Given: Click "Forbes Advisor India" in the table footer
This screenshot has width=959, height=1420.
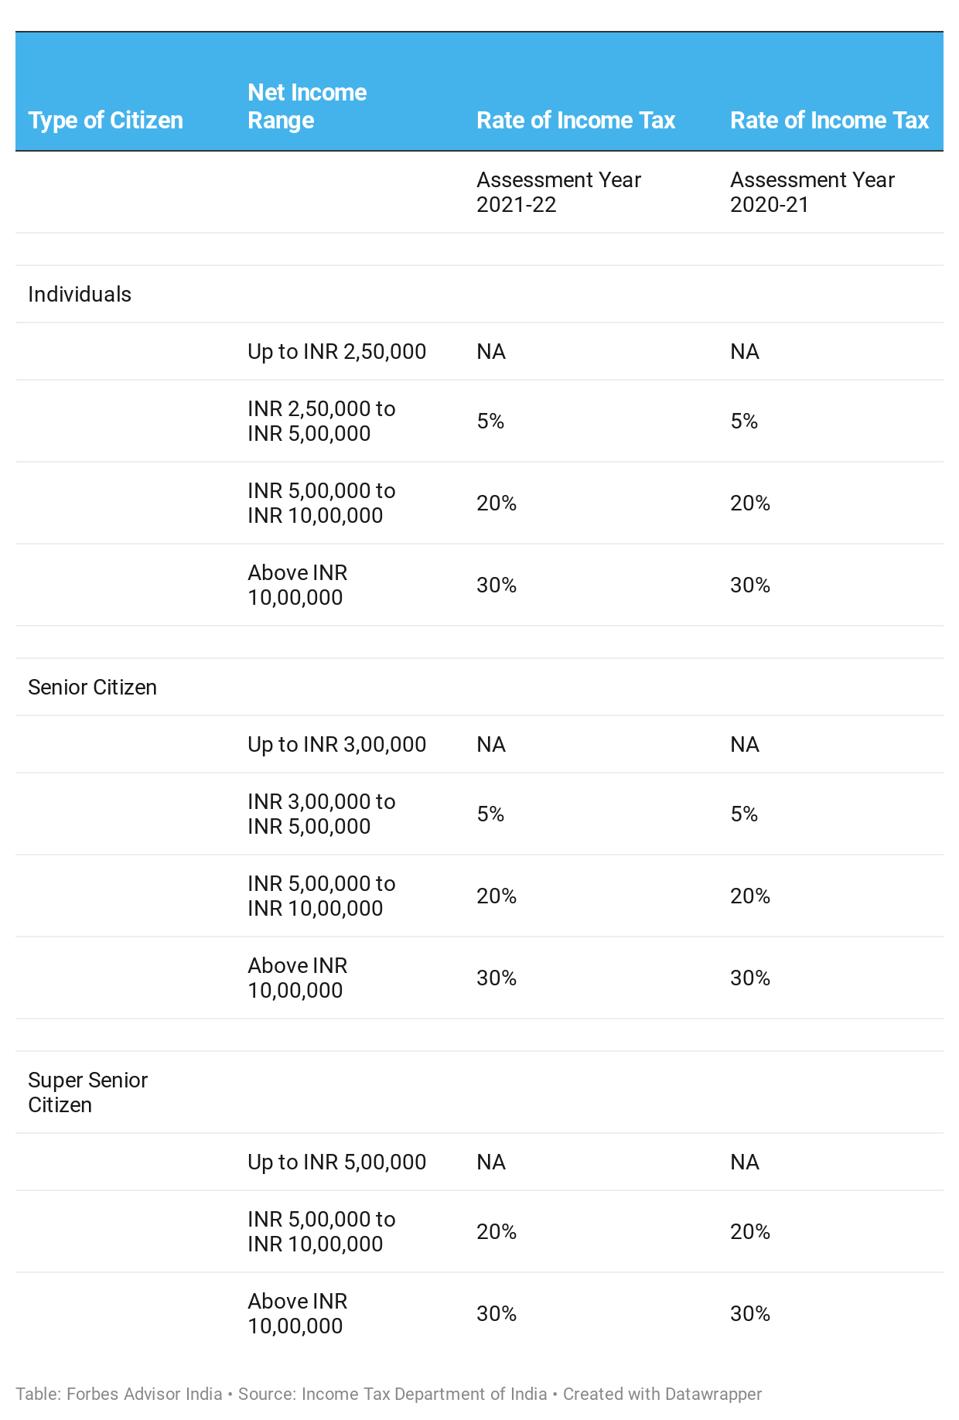Looking at the screenshot, I should tap(144, 1394).
